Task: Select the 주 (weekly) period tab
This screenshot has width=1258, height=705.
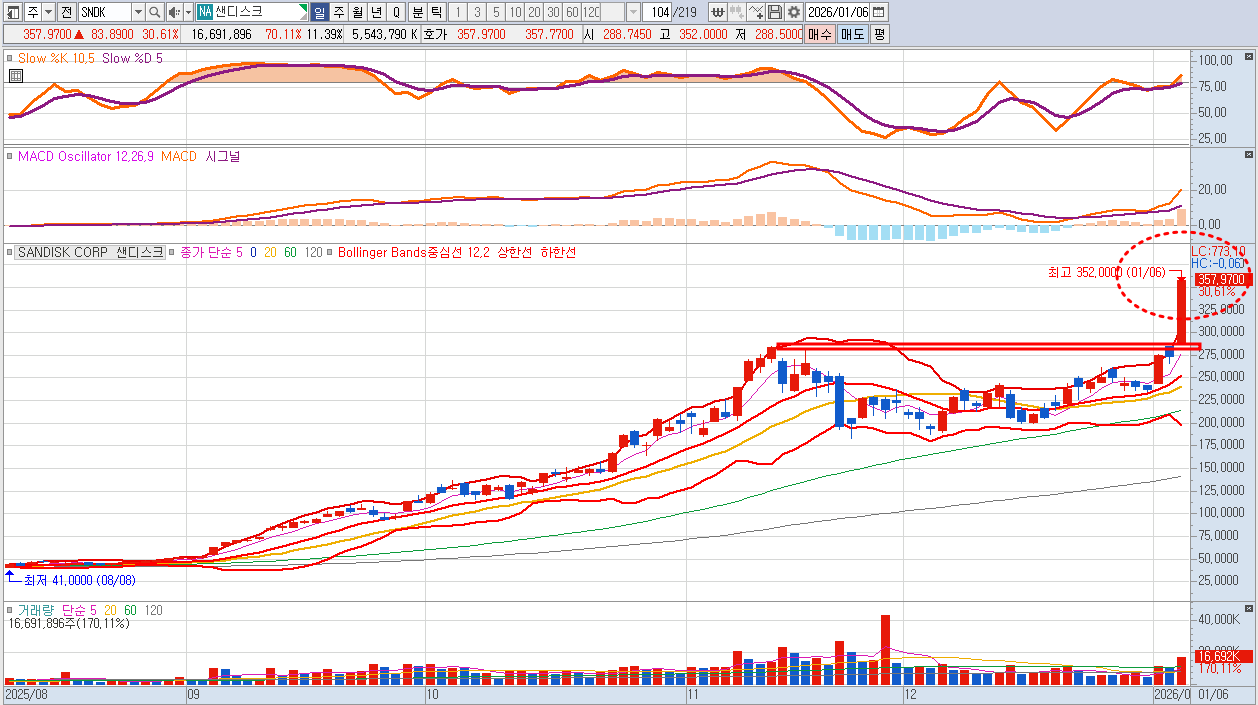Action: click(x=338, y=12)
